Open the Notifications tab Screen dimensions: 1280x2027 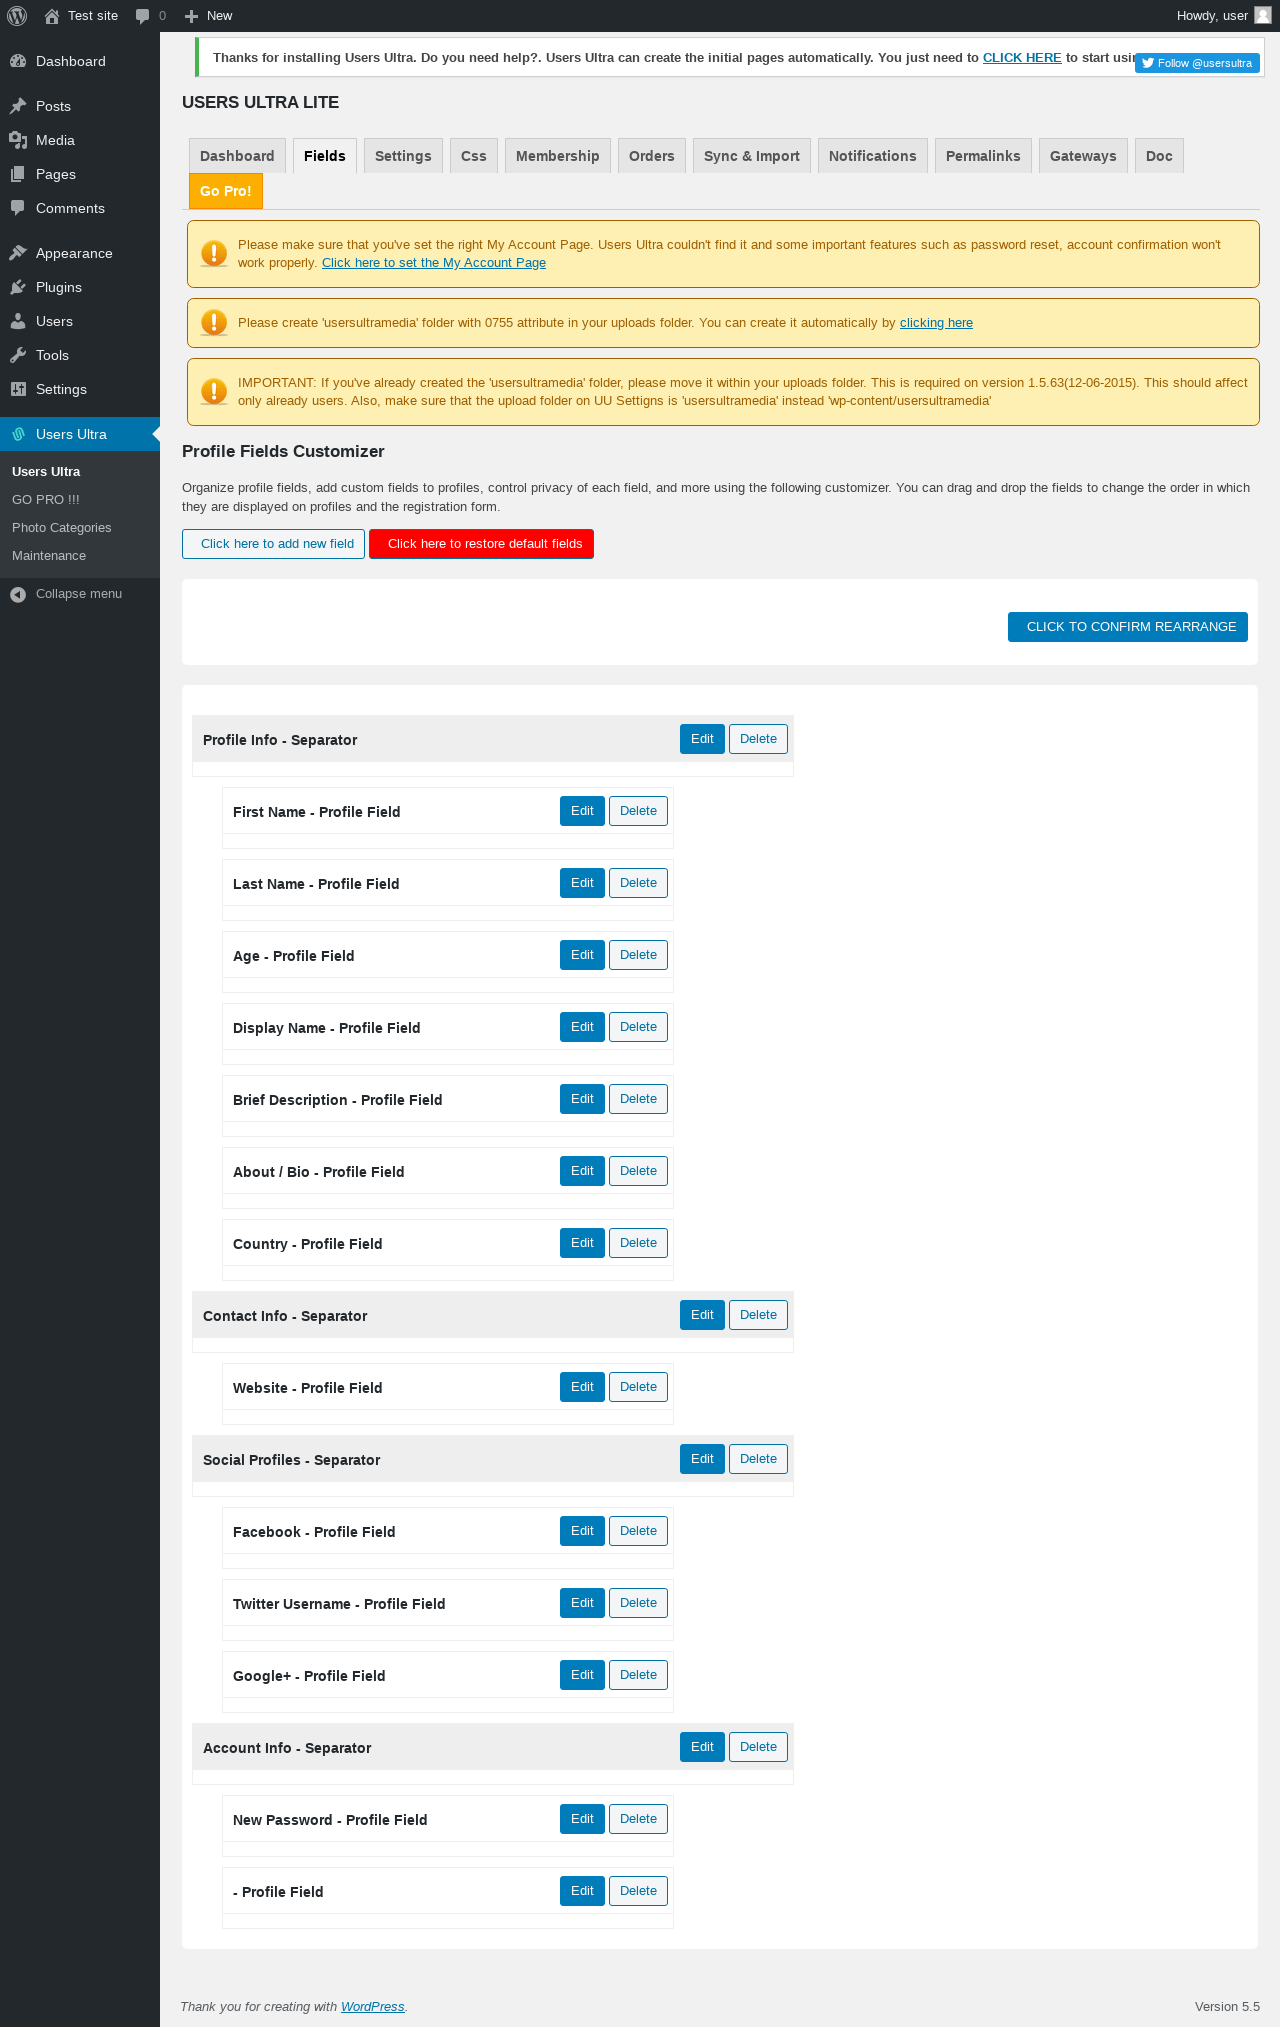pos(873,156)
